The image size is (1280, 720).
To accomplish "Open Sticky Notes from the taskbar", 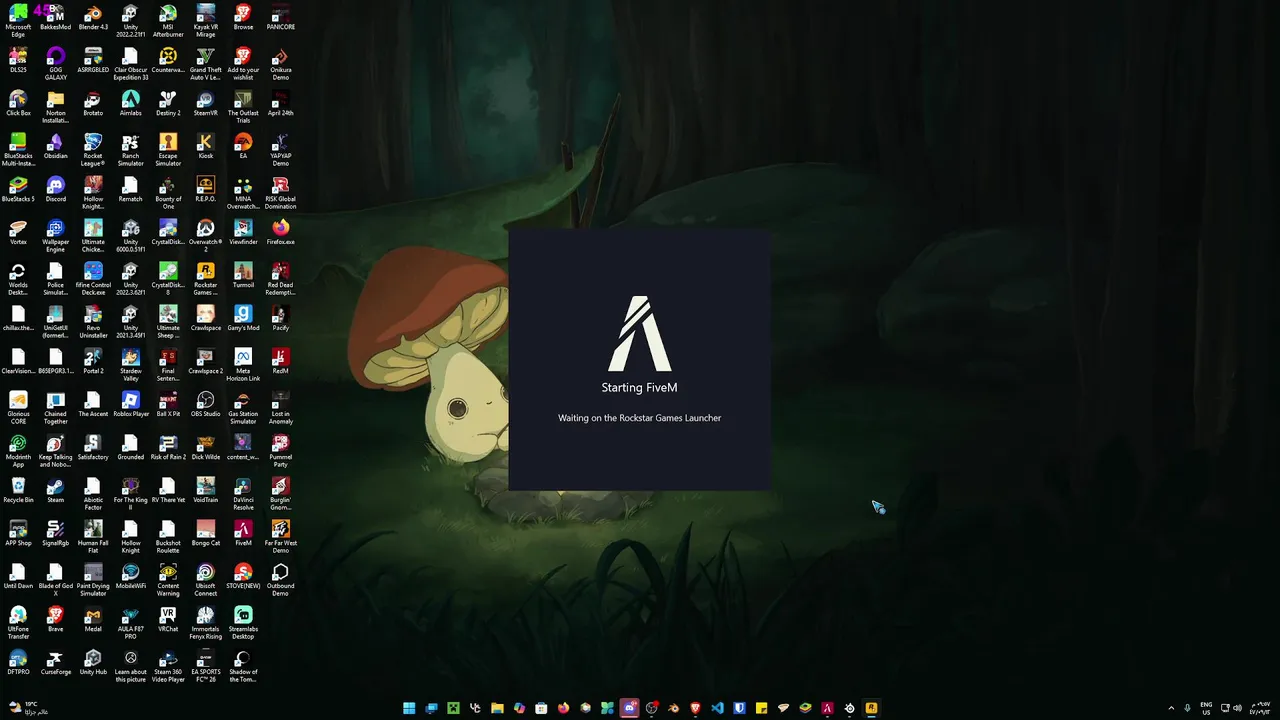I will click(x=761, y=708).
